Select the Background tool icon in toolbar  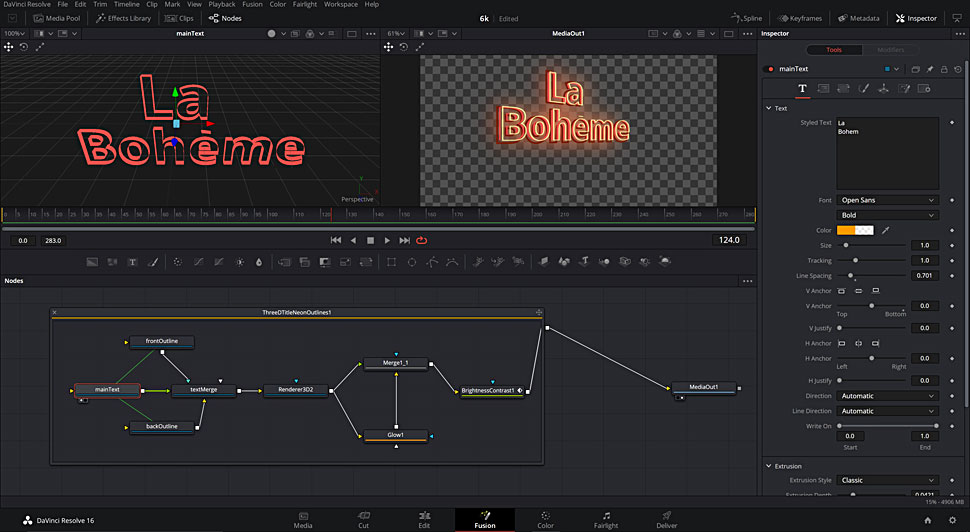pos(92,262)
